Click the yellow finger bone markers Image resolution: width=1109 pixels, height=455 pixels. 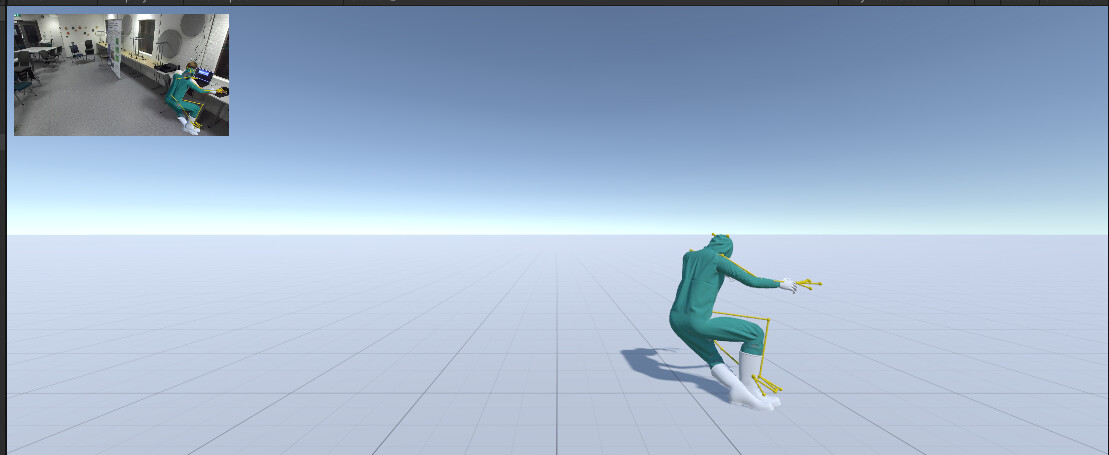click(808, 284)
